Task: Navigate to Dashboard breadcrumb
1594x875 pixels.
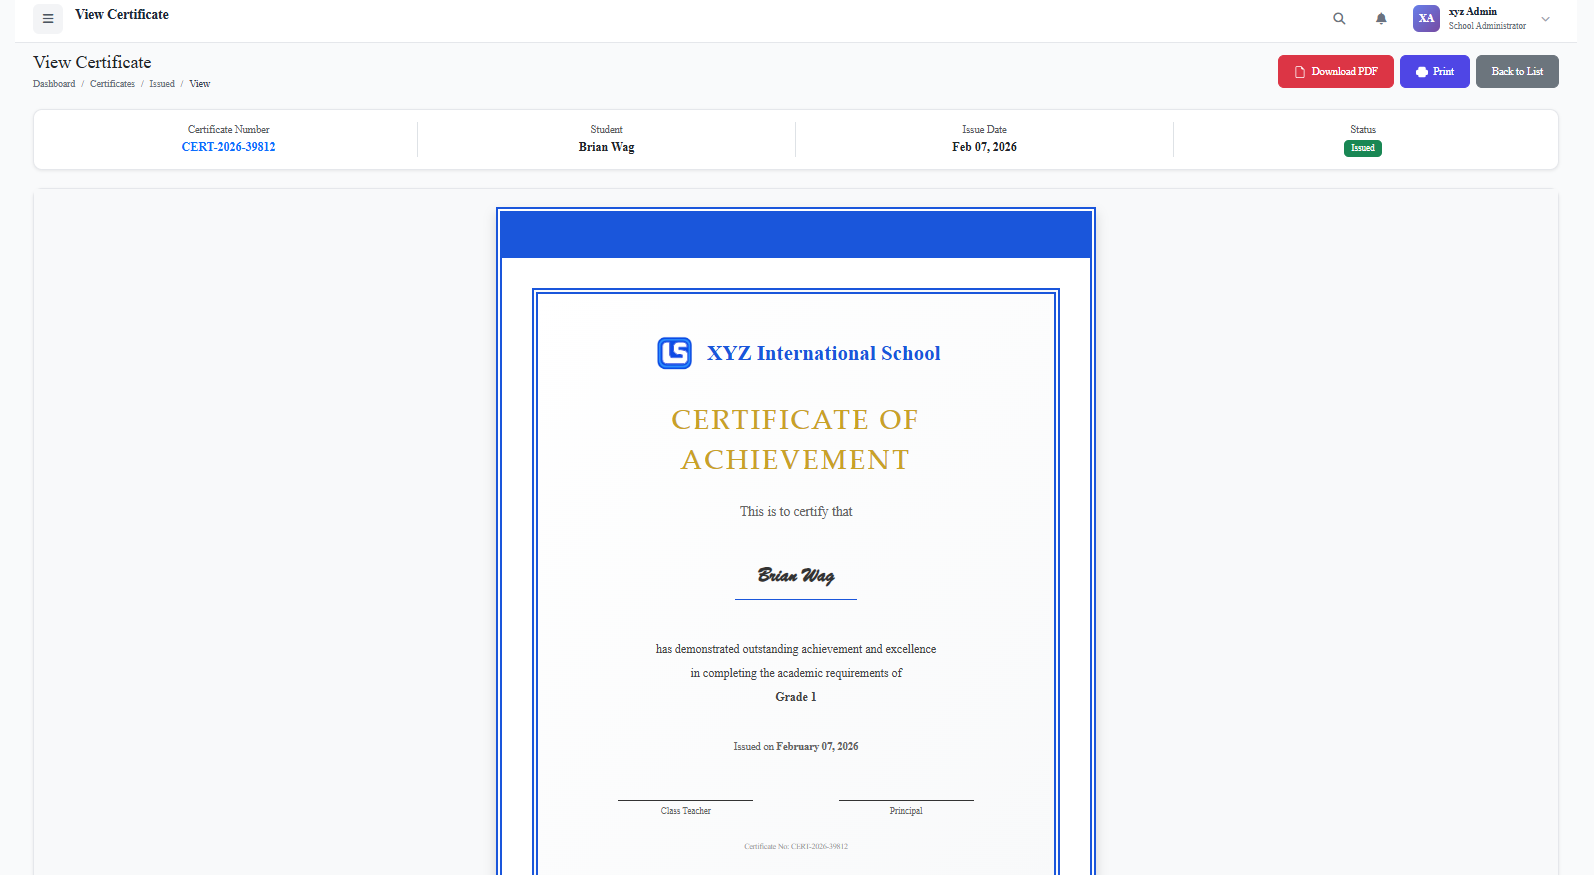Action: (x=54, y=84)
